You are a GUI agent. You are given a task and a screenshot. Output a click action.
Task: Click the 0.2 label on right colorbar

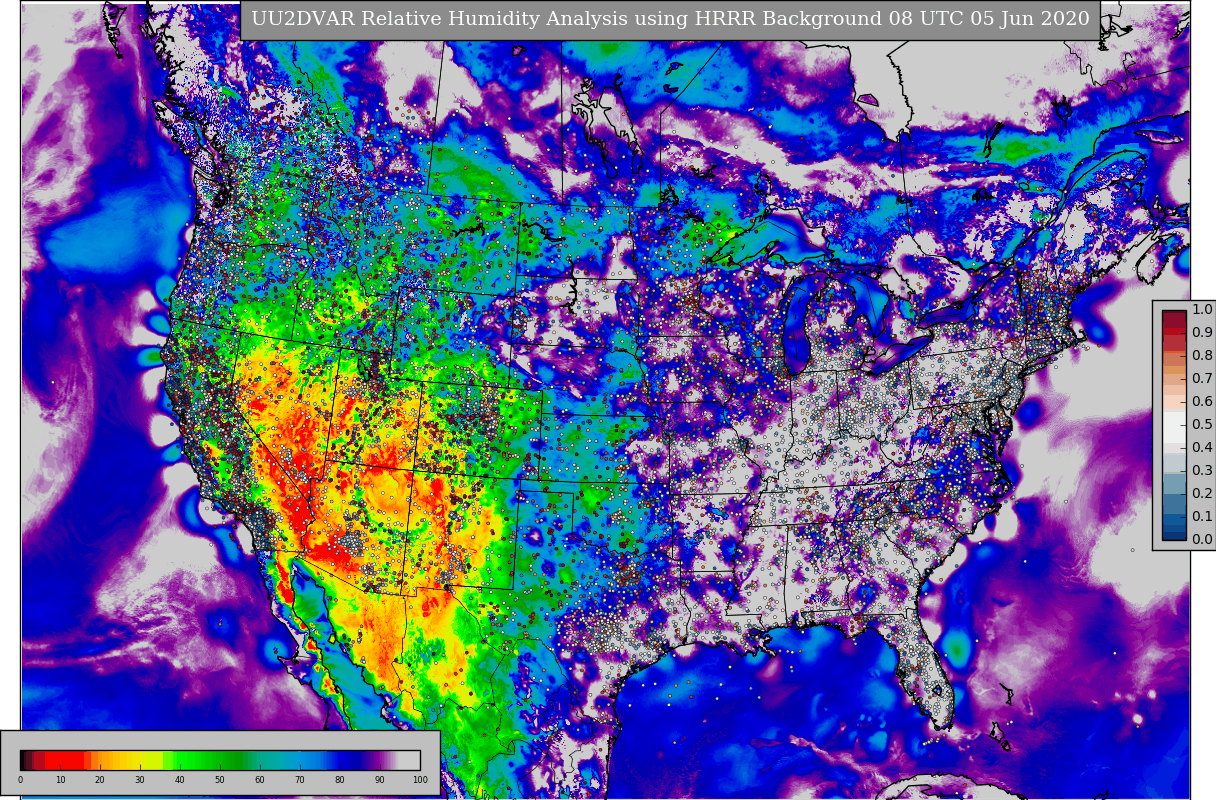coord(1202,493)
